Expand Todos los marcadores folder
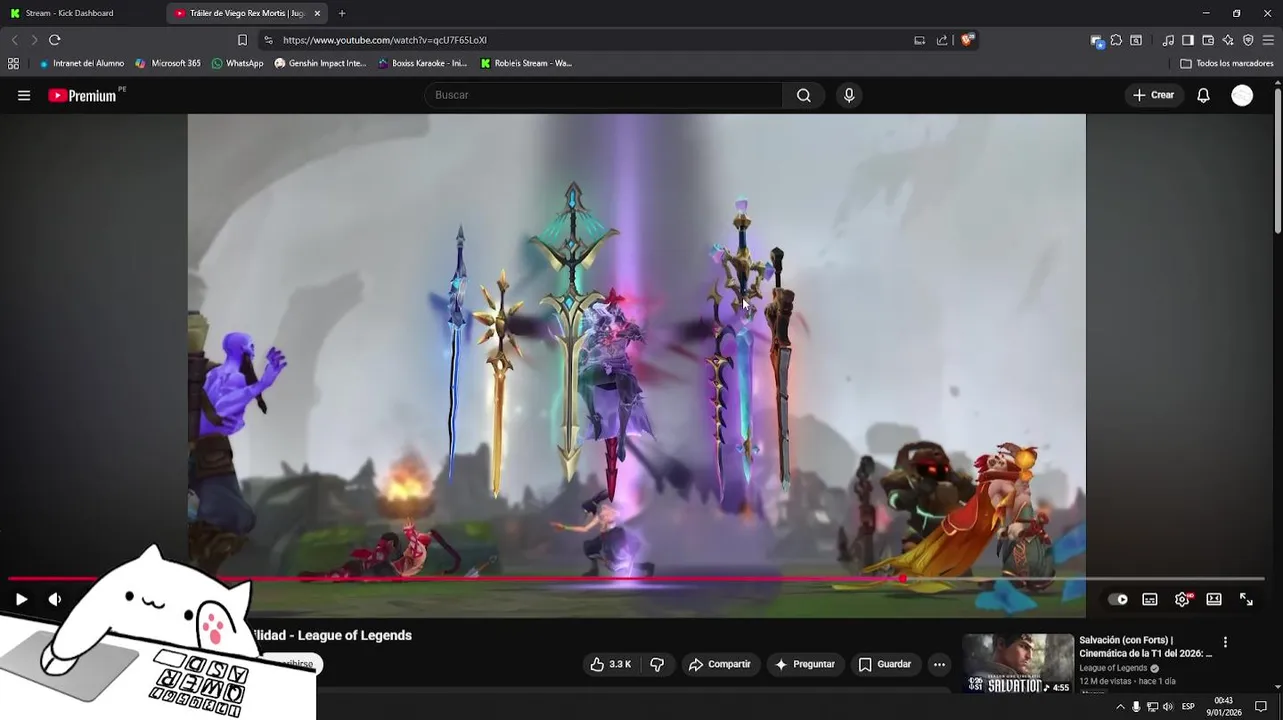The height and width of the screenshot is (720, 1283). point(1226,63)
